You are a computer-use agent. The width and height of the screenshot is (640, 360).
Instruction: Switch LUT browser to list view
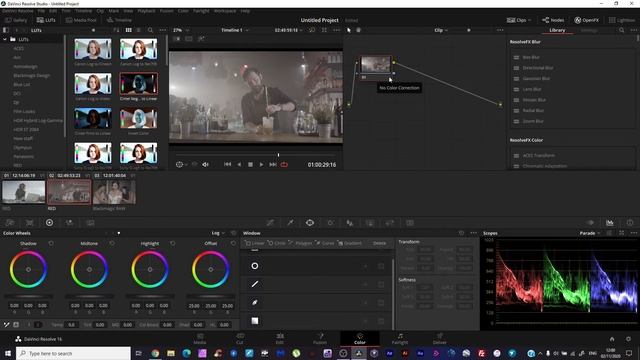click(x=138, y=30)
